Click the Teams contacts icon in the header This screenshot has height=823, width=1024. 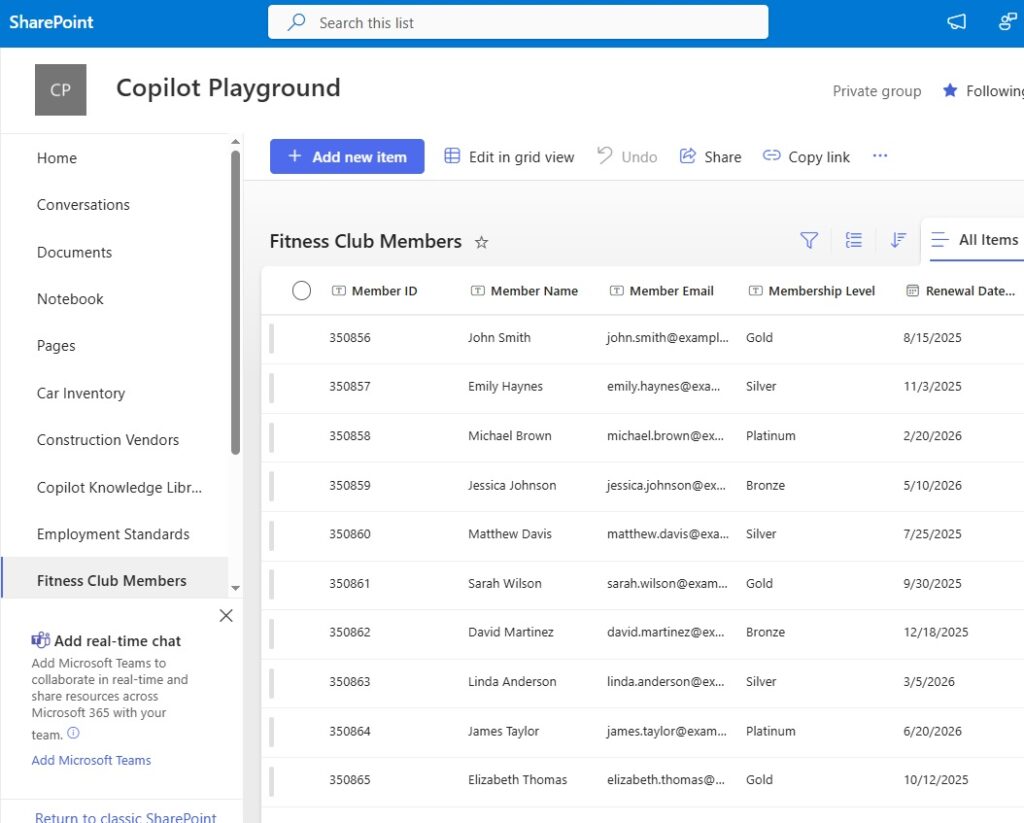(1008, 22)
